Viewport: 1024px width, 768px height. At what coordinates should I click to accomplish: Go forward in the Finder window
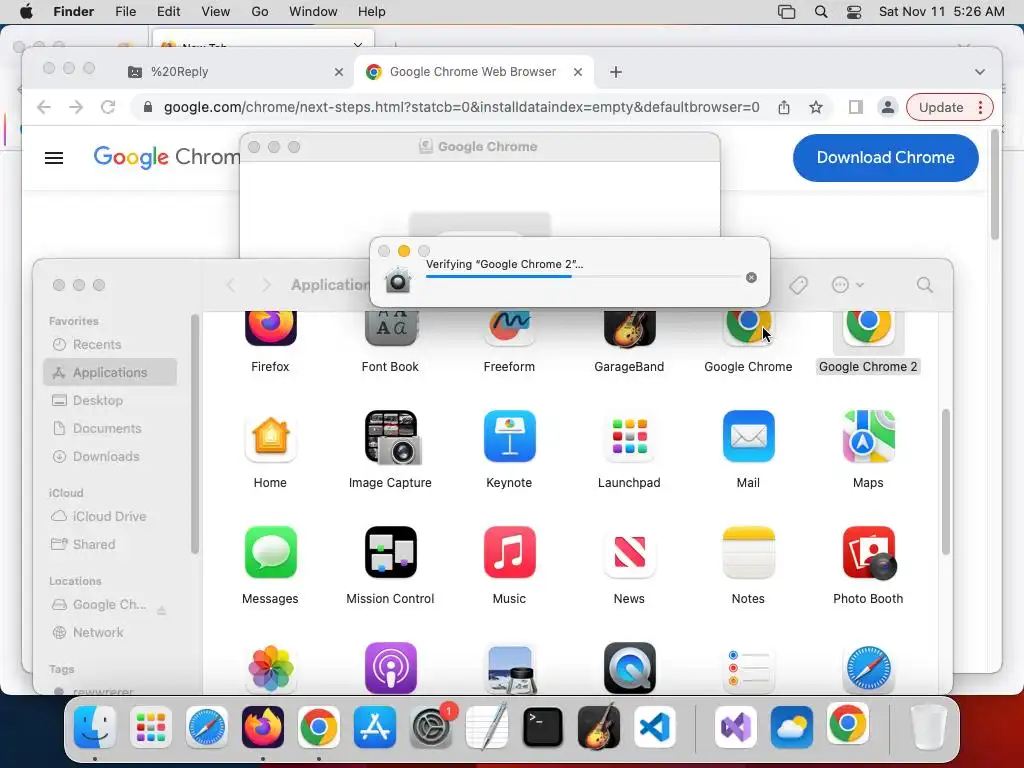pyautogui.click(x=266, y=285)
